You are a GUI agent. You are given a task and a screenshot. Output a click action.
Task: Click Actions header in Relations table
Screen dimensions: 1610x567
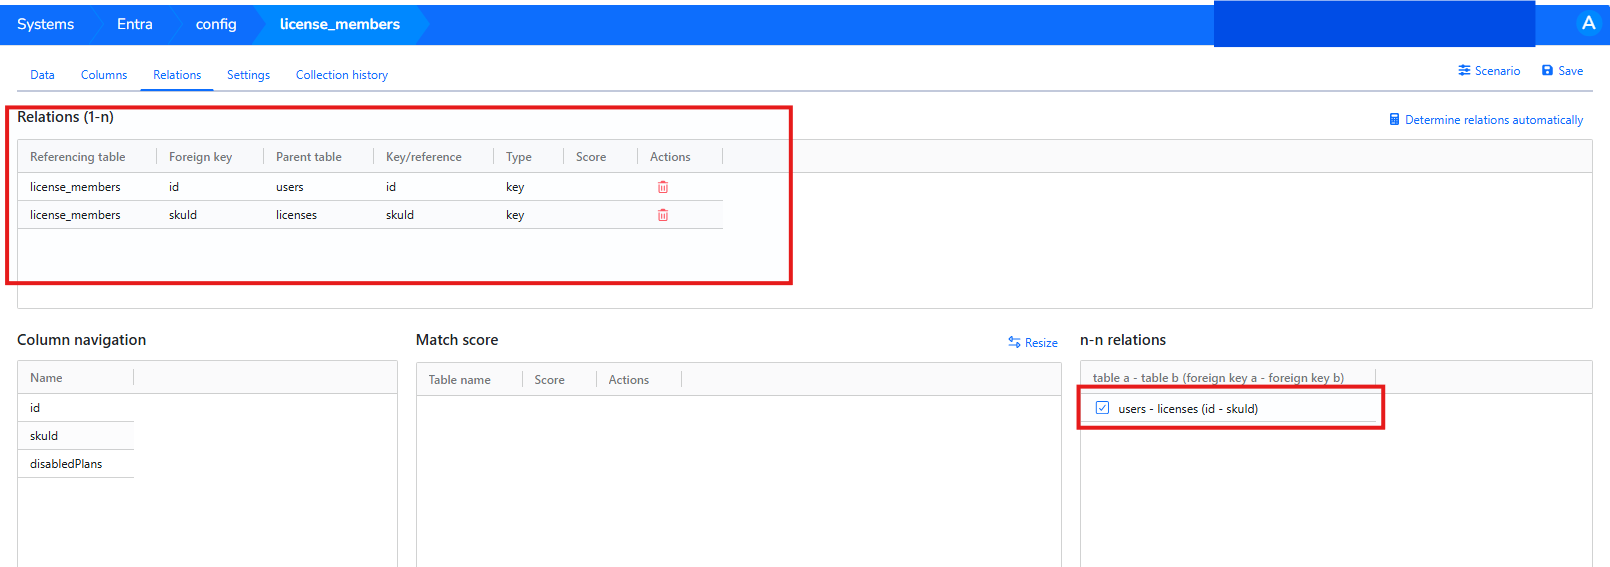pos(670,157)
